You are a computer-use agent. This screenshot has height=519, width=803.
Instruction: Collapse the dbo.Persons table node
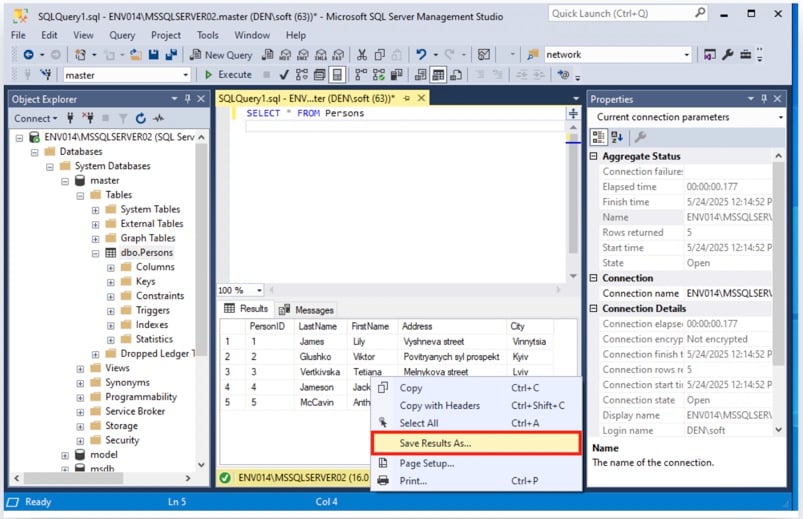click(96, 253)
